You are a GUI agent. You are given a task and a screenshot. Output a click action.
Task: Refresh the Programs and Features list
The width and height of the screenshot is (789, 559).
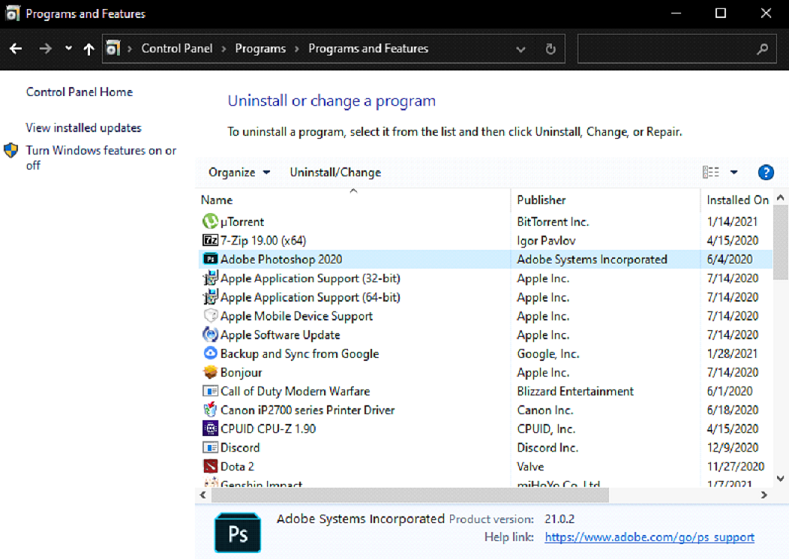pyautogui.click(x=550, y=49)
